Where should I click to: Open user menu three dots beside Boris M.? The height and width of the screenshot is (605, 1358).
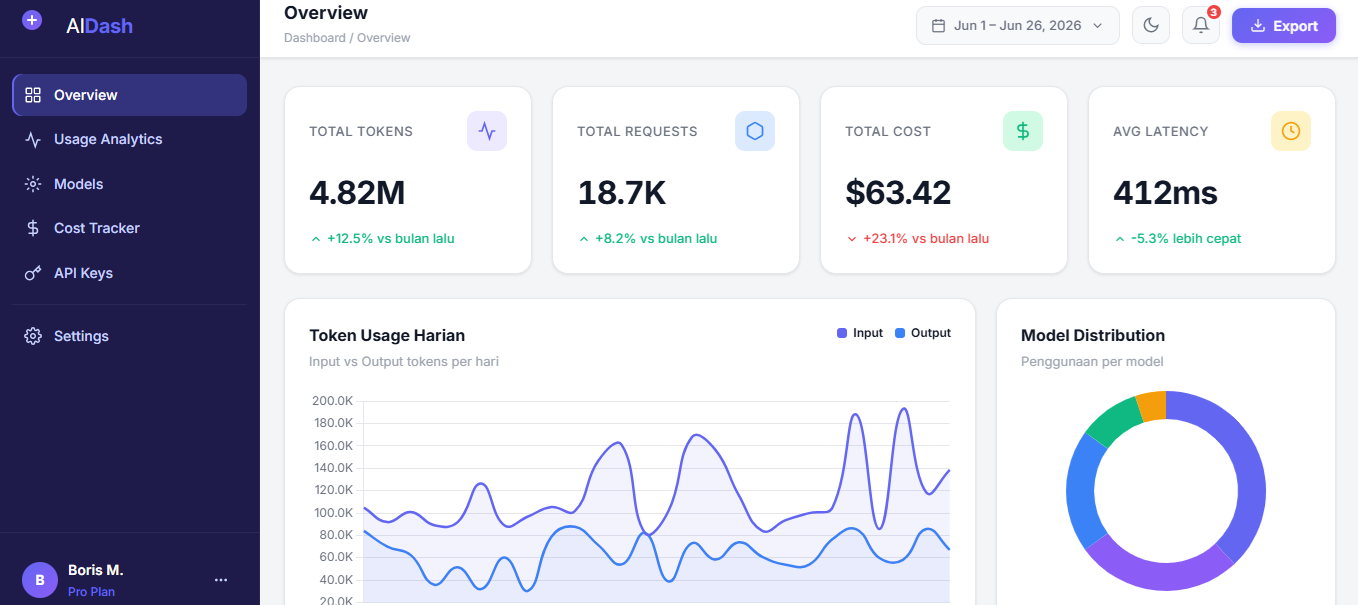tap(221, 580)
